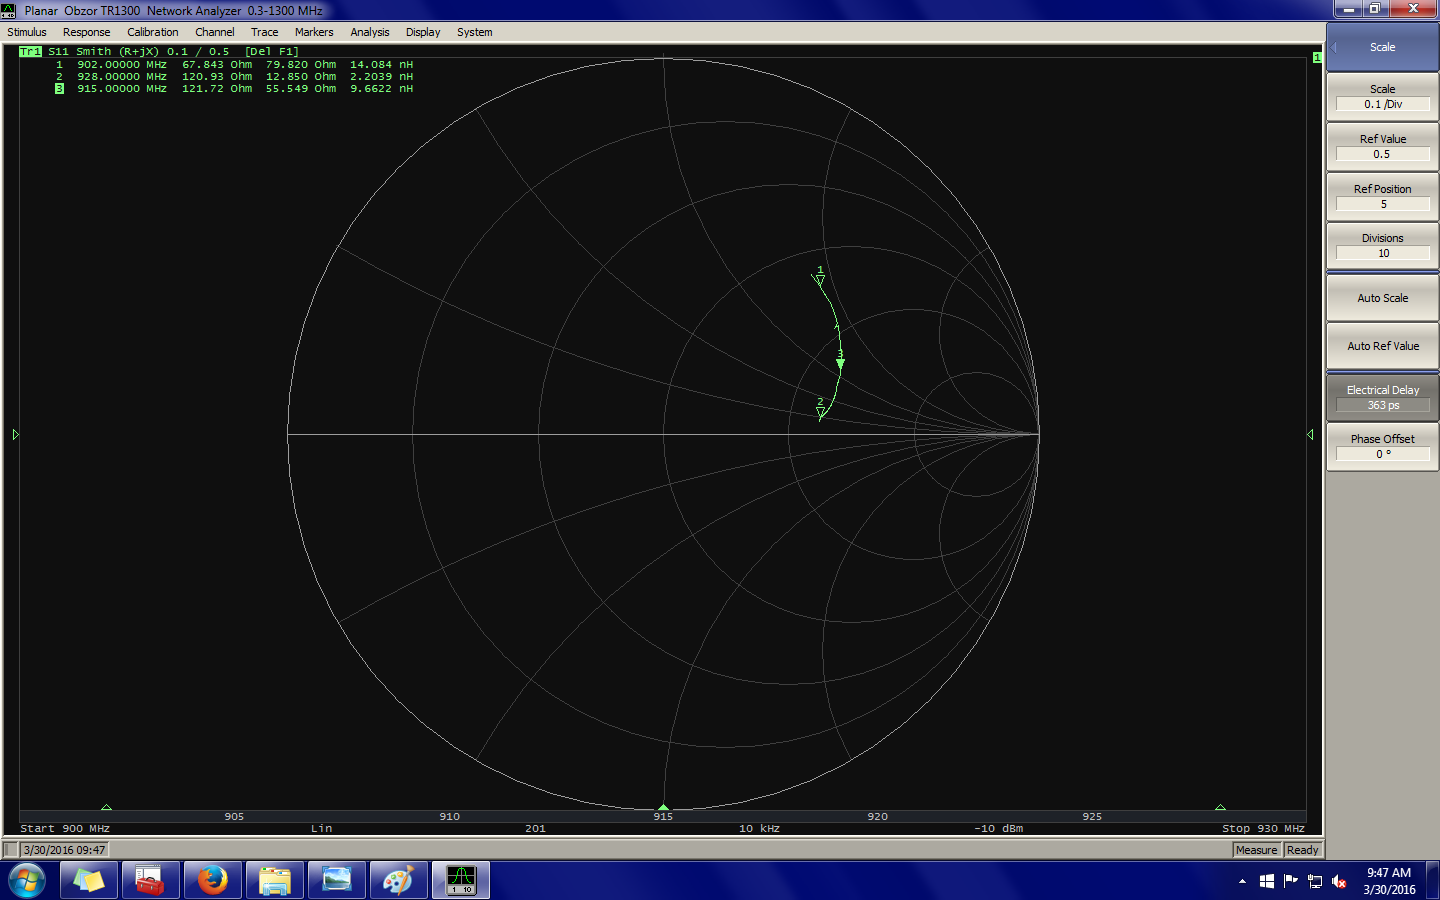Open the toolbox app in taskbar
1440x900 pixels.
coord(150,880)
